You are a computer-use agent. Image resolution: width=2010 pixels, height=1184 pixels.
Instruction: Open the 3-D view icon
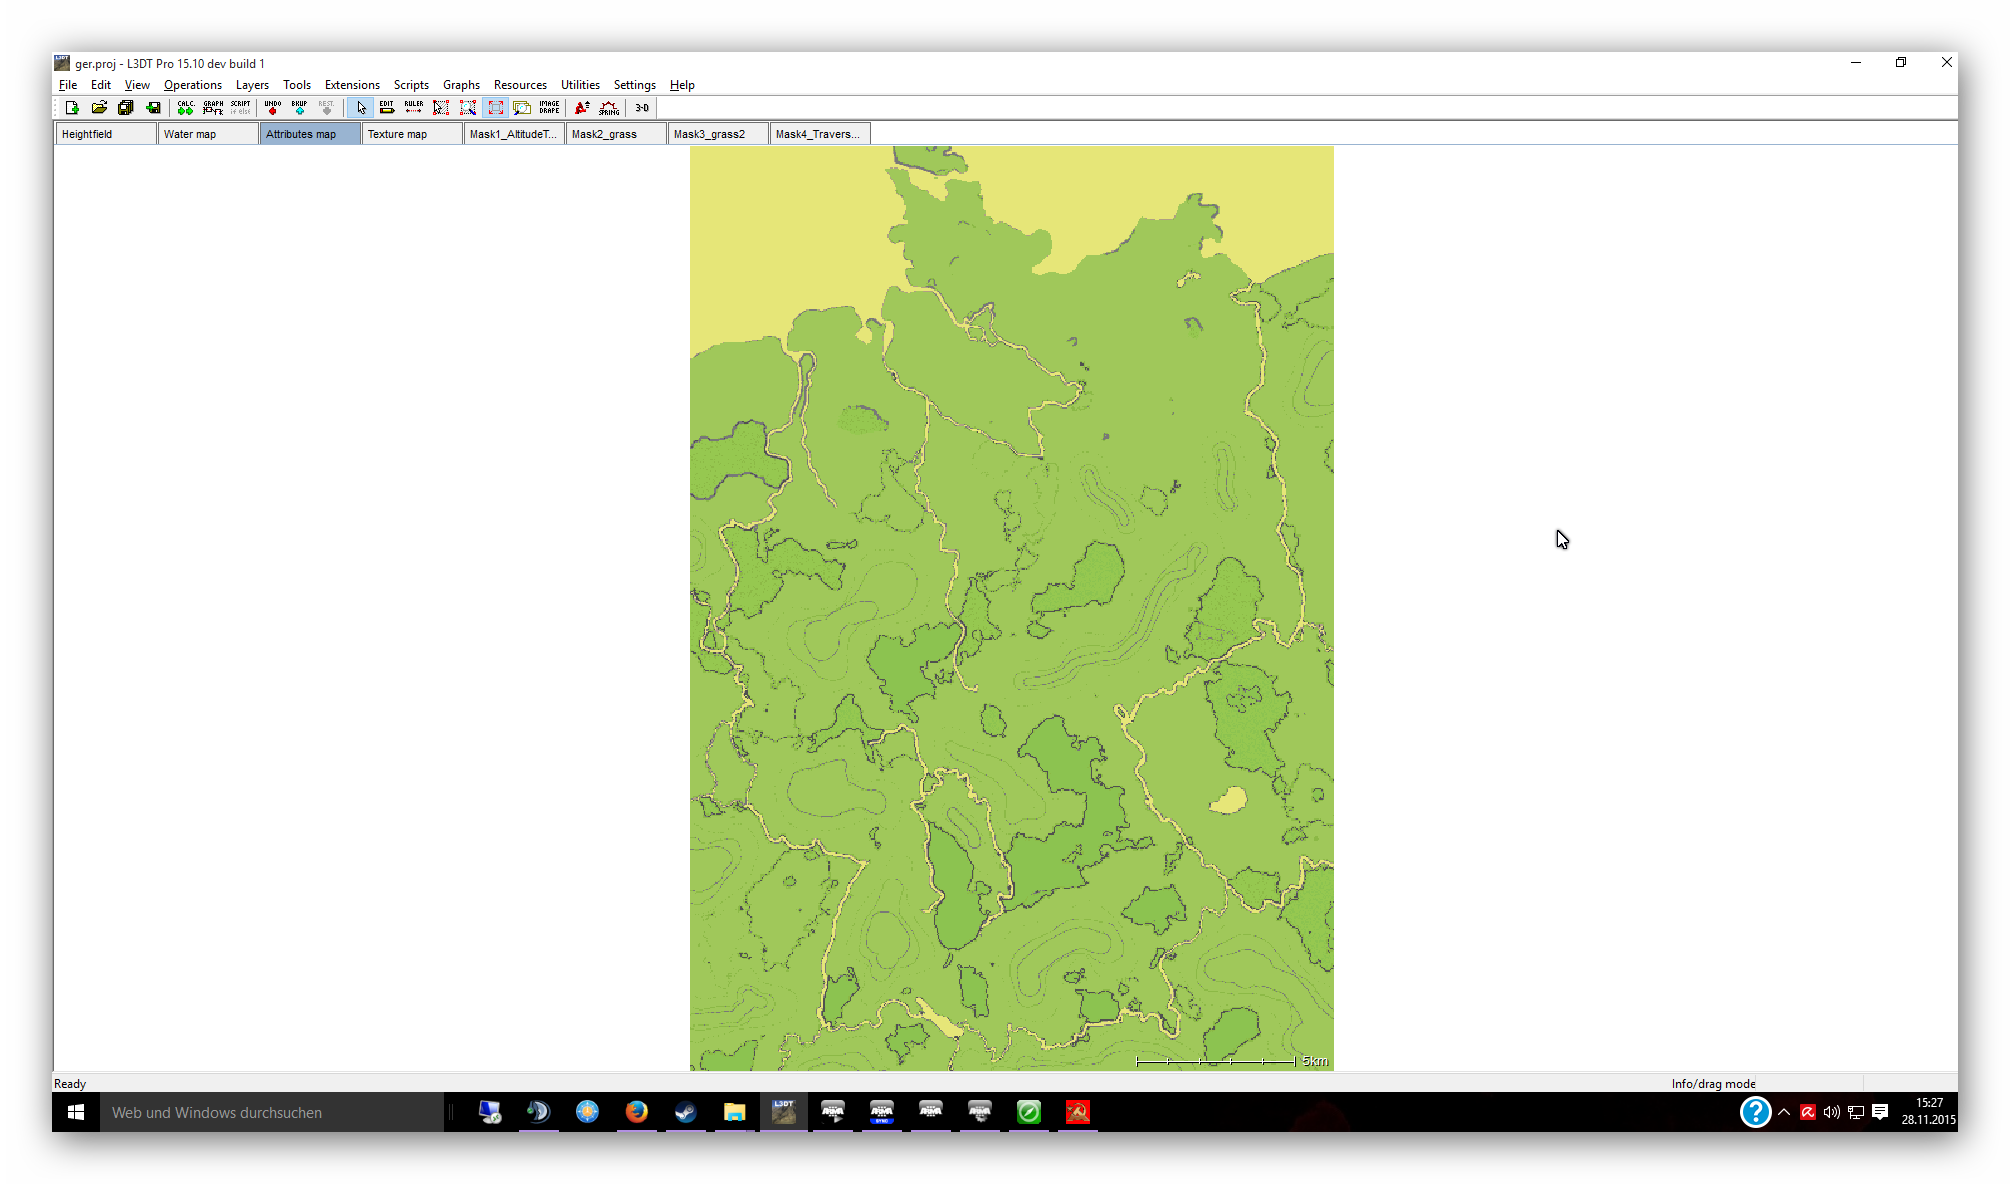point(642,108)
